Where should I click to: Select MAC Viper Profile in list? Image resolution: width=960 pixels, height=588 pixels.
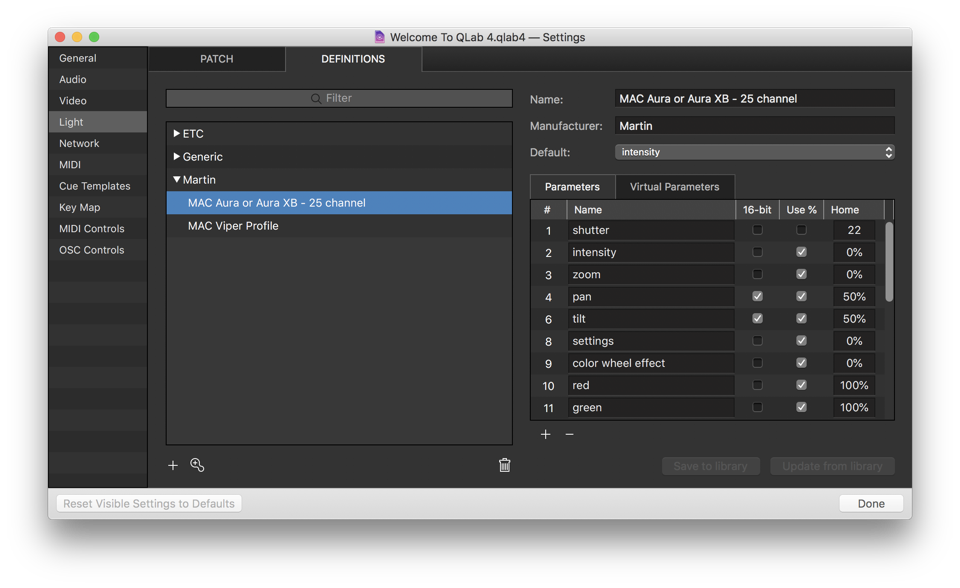point(233,226)
